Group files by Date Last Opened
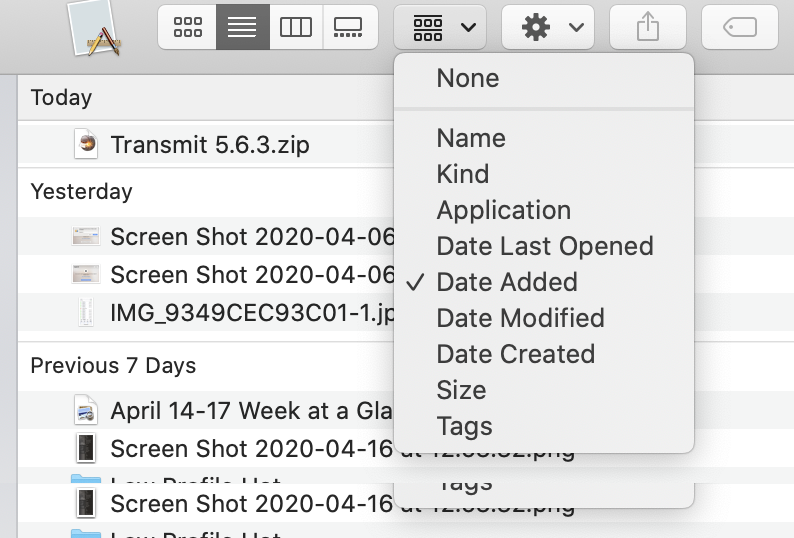 click(x=544, y=246)
